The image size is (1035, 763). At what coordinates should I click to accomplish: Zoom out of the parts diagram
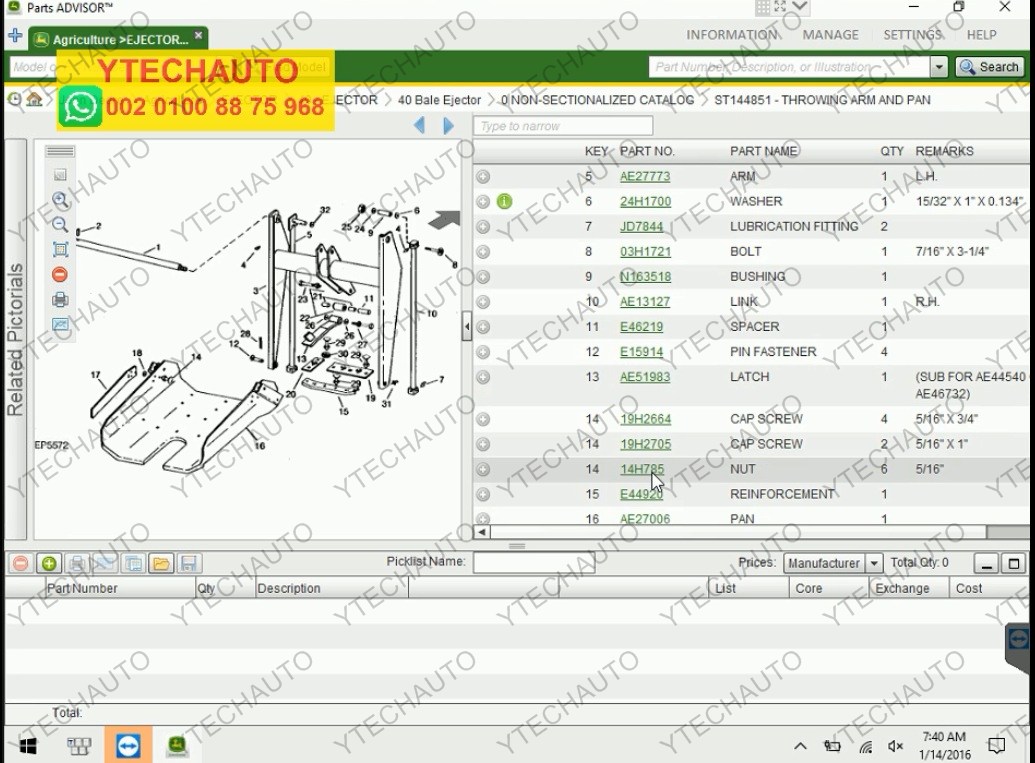click(60, 225)
